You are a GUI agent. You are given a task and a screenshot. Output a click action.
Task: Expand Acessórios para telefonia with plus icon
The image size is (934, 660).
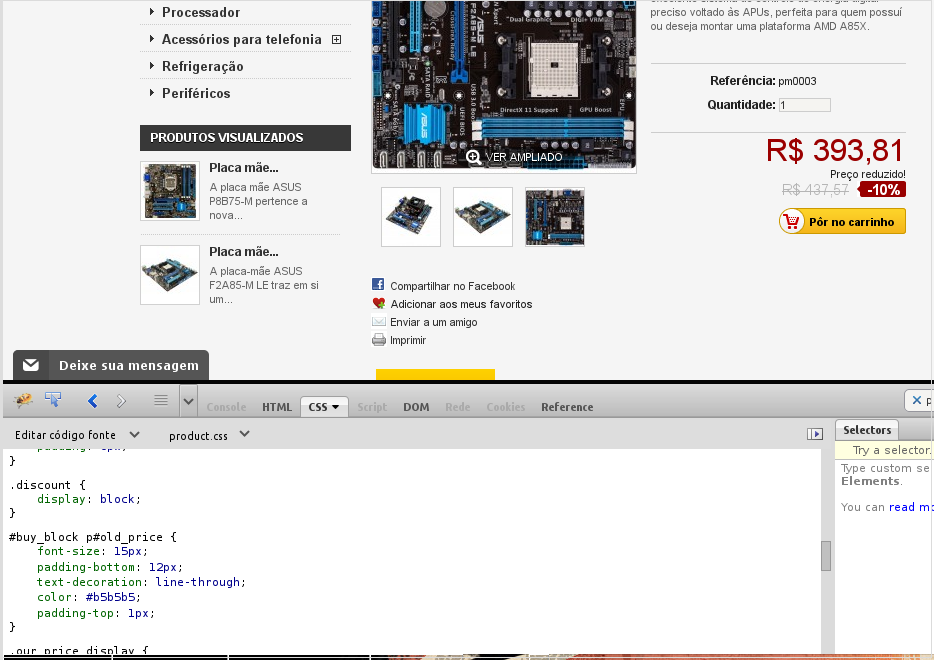337,39
